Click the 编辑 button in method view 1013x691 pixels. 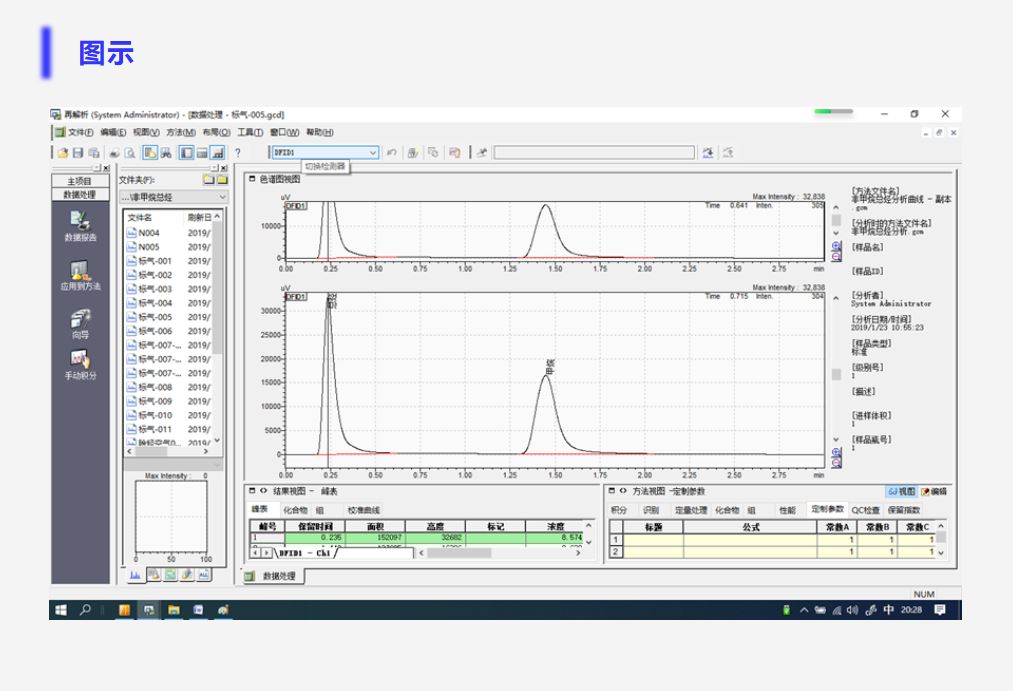click(x=934, y=491)
